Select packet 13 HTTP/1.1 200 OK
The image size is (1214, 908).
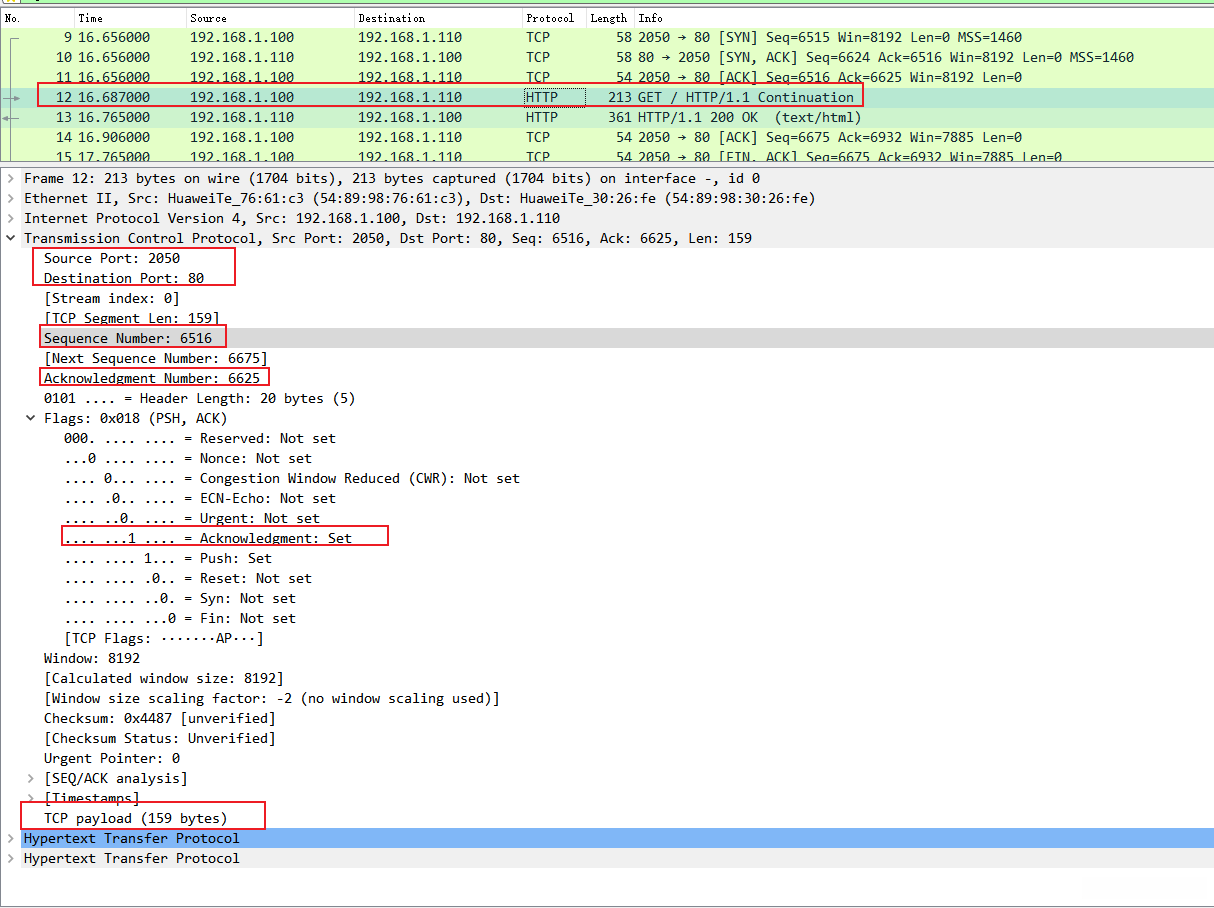(x=607, y=117)
